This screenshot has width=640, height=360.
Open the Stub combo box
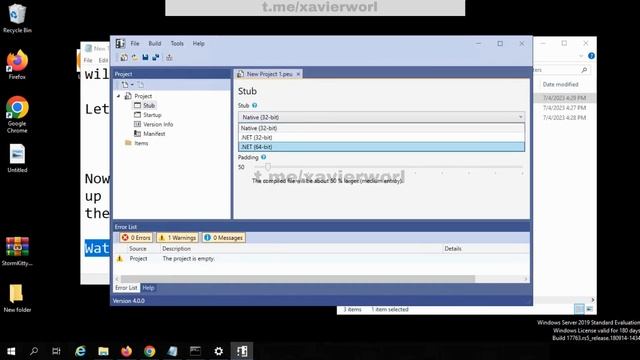[381, 117]
